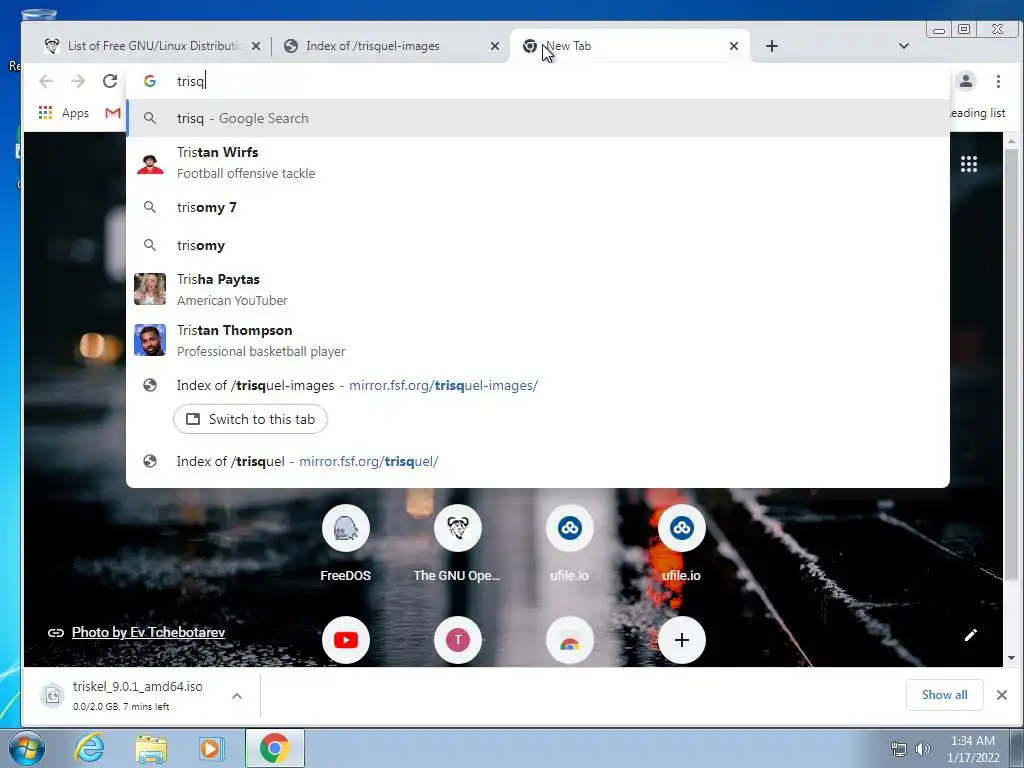The width and height of the screenshot is (1024, 768).
Task: Dismiss the downloads bar with X
Action: 1001,695
